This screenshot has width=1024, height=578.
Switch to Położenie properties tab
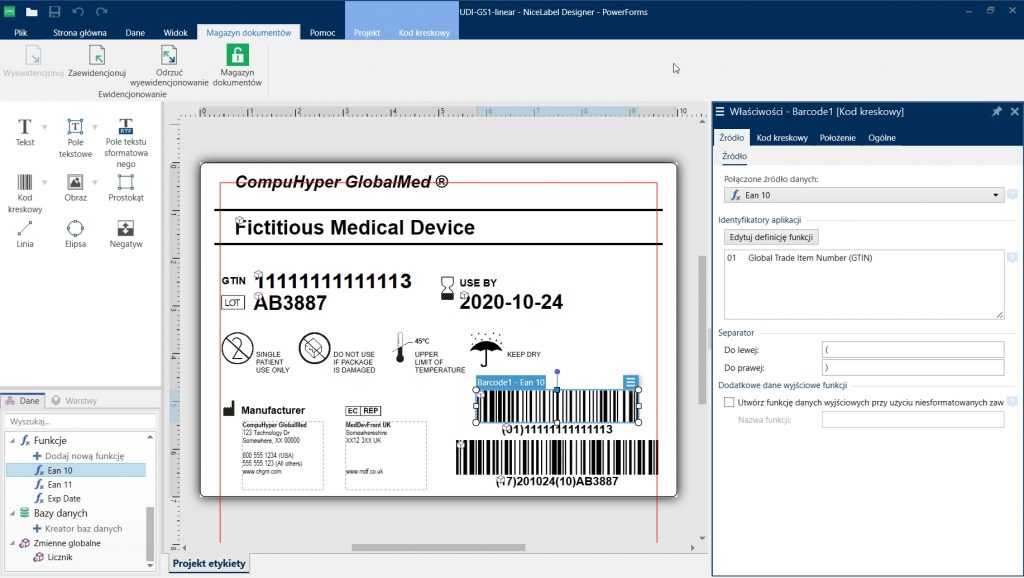tap(837, 138)
